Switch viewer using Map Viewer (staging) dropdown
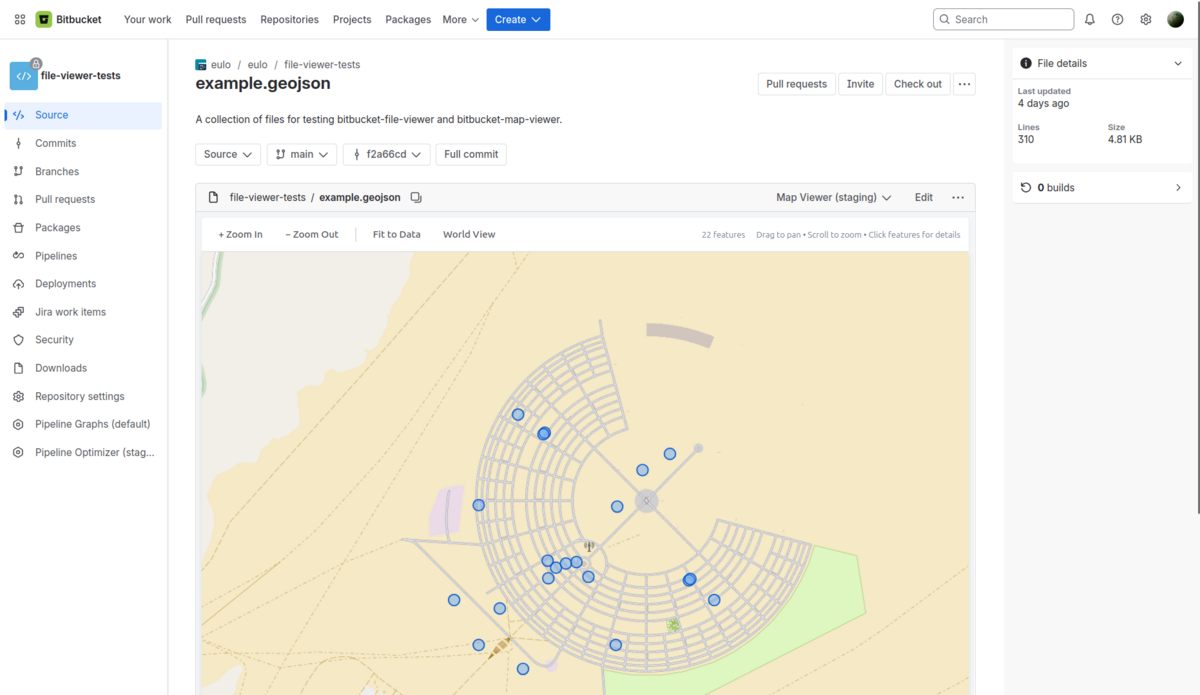The height and width of the screenshot is (695, 1200). click(834, 197)
